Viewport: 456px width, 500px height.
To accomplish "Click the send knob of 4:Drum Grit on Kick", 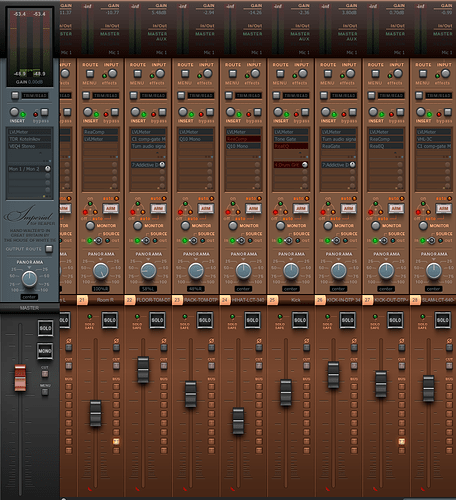I will pyautogui.click(x=305, y=165).
